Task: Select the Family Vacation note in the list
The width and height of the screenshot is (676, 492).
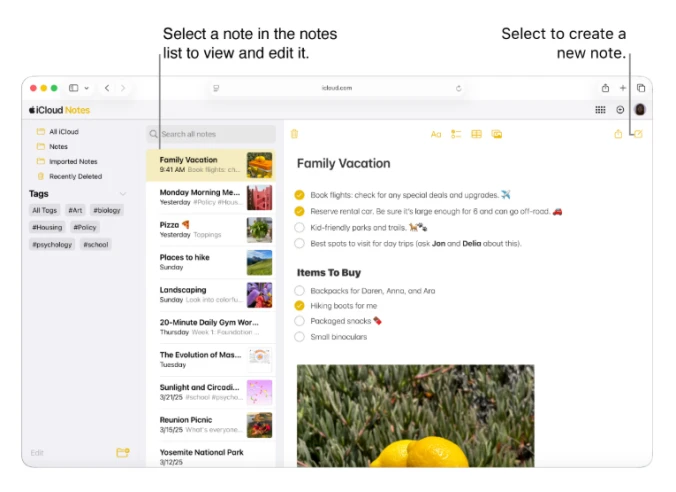Action: point(211,165)
